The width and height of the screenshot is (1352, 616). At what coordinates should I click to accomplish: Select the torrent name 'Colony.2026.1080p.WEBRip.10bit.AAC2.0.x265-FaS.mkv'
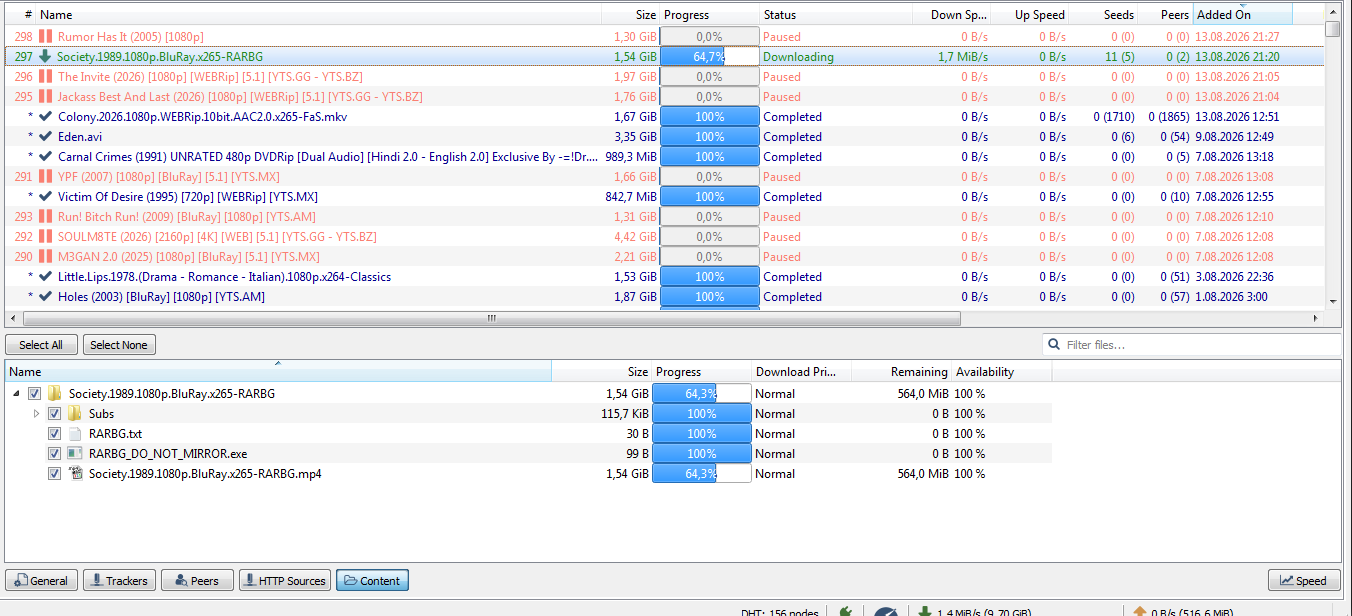[202, 117]
